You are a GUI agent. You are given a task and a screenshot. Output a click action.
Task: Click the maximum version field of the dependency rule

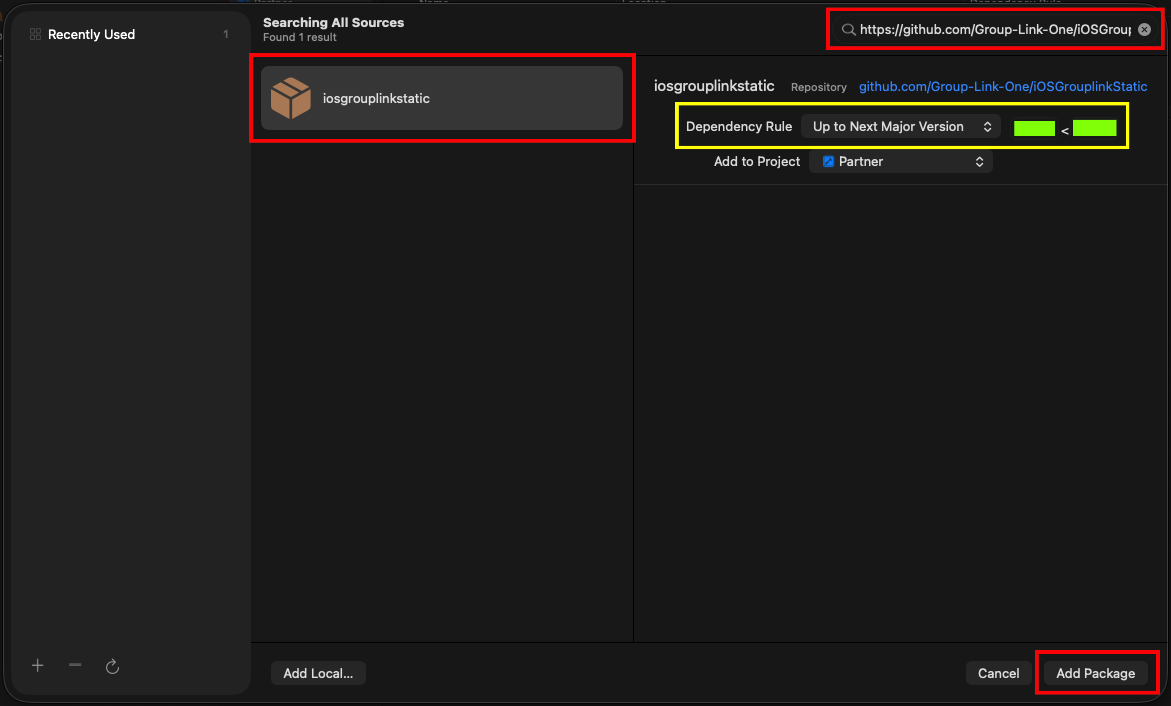(x=1094, y=128)
